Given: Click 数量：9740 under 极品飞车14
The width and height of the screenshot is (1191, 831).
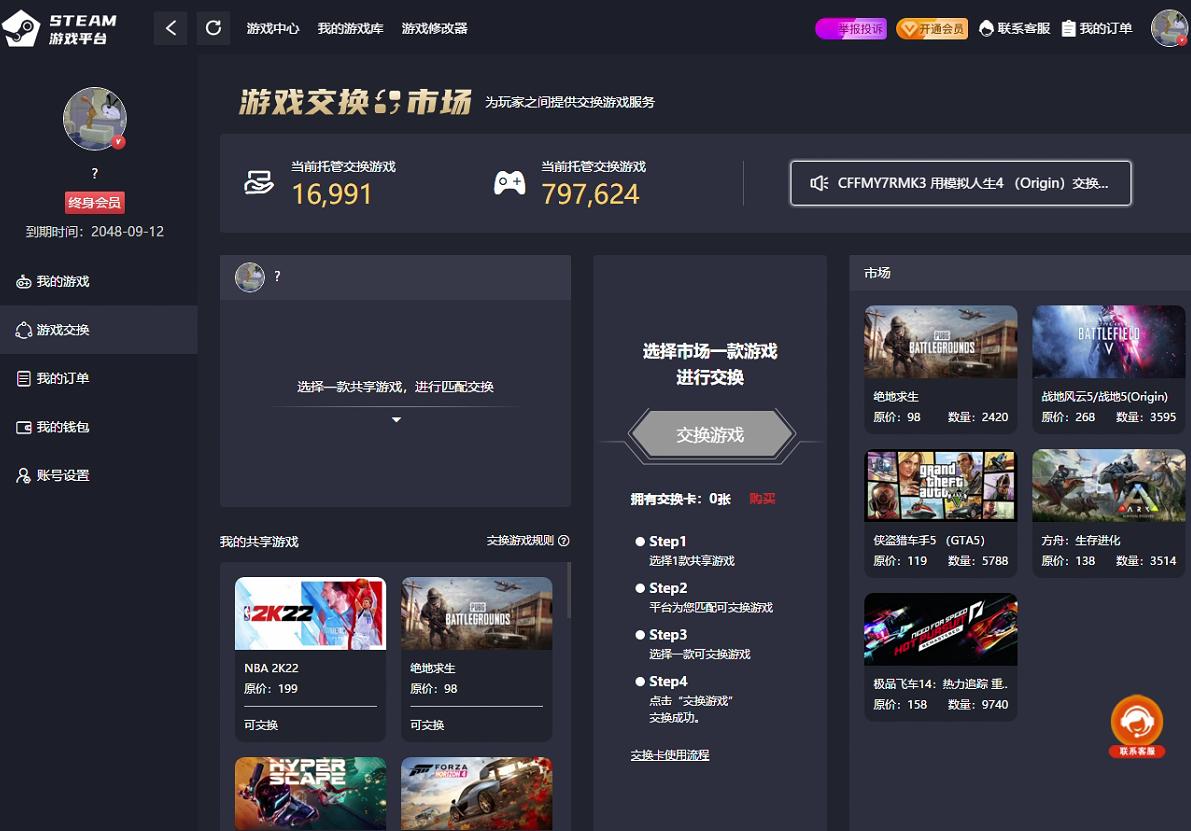Looking at the screenshot, I should point(978,704).
